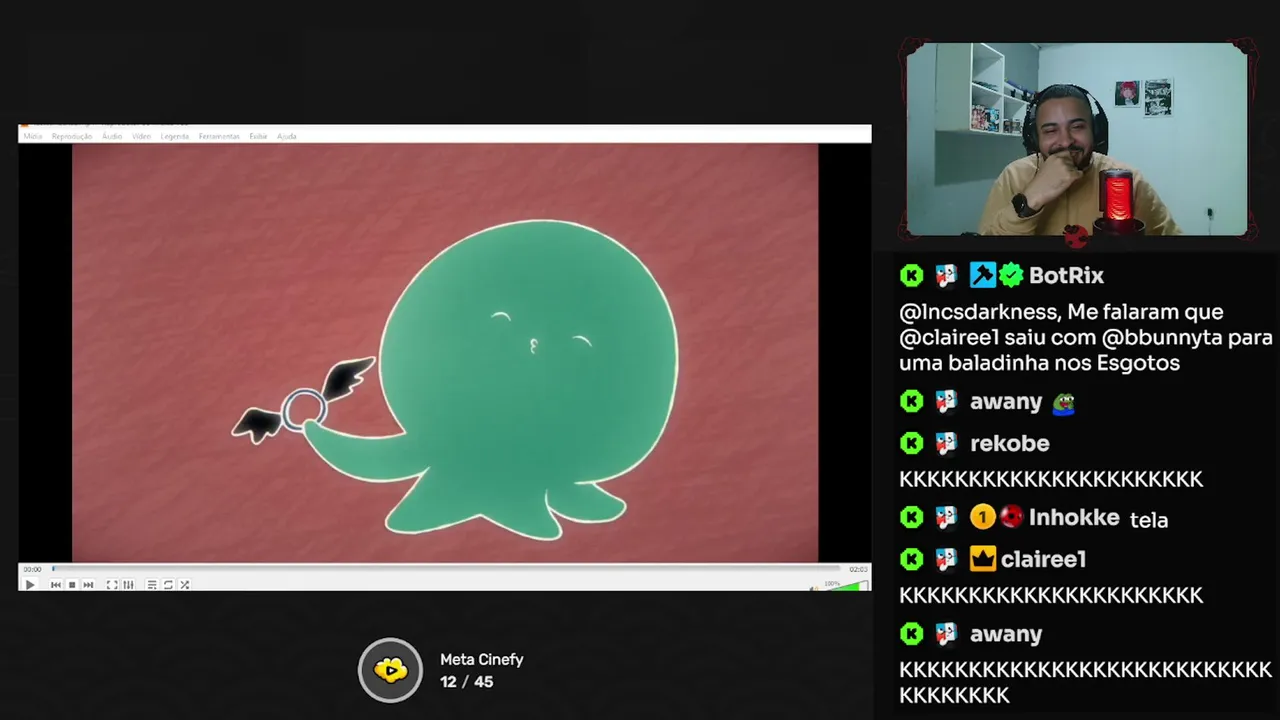
Task: Click the subscriber badge beside rekobe
Action: coord(946,443)
